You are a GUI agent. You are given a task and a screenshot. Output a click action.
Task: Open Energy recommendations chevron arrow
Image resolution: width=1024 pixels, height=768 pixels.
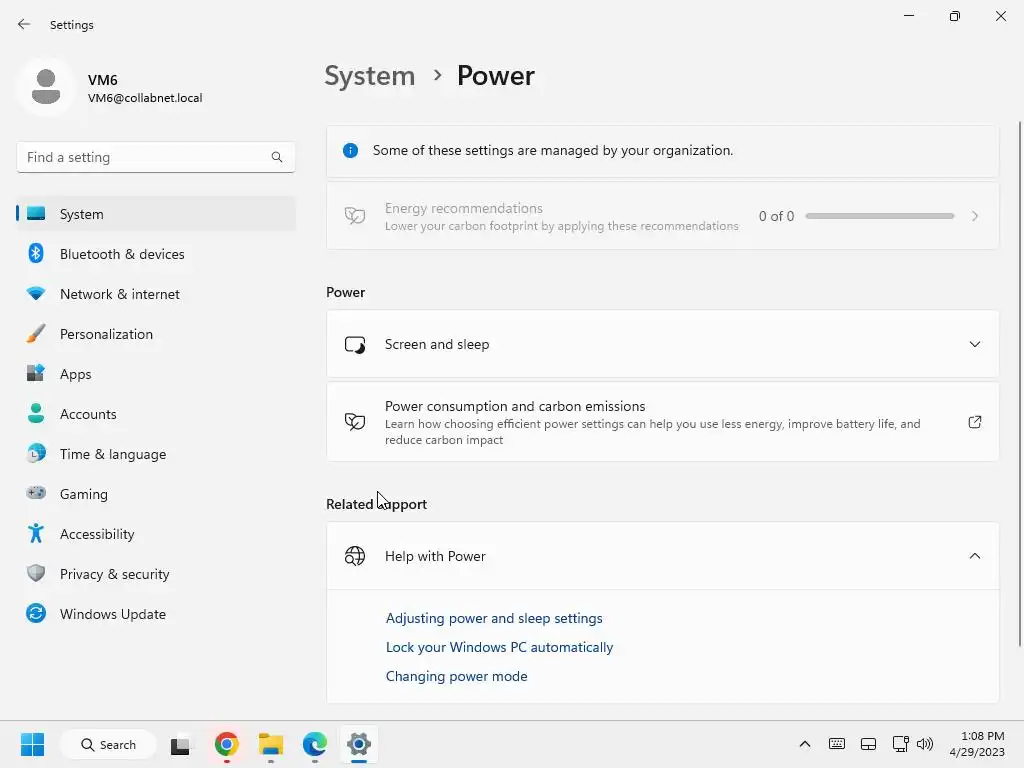[x=974, y=216]
